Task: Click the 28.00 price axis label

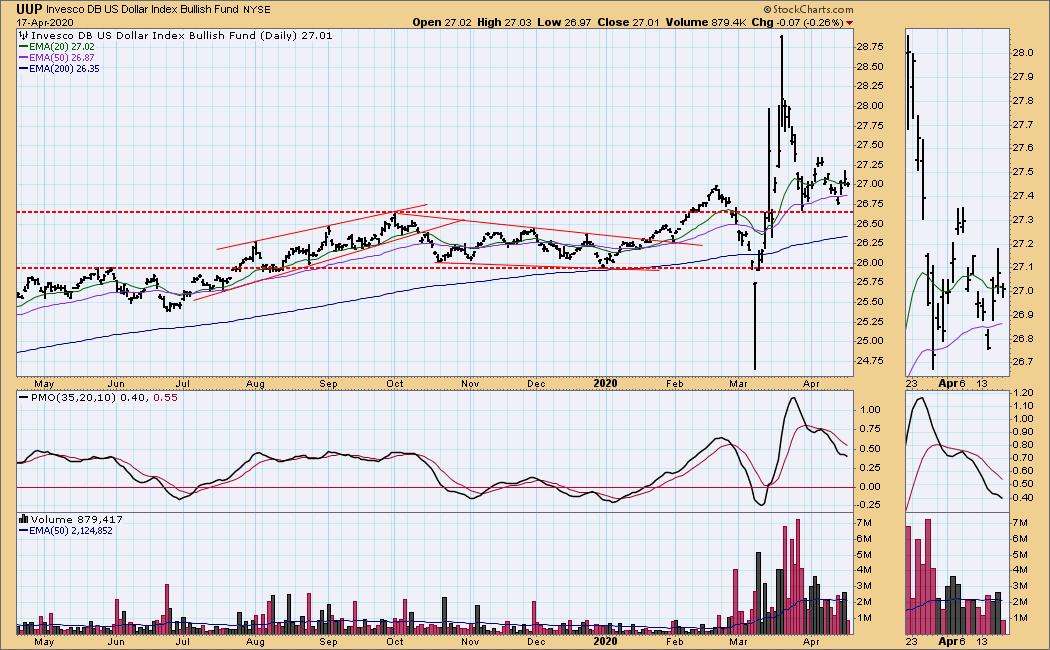Action: coord(869,106)
